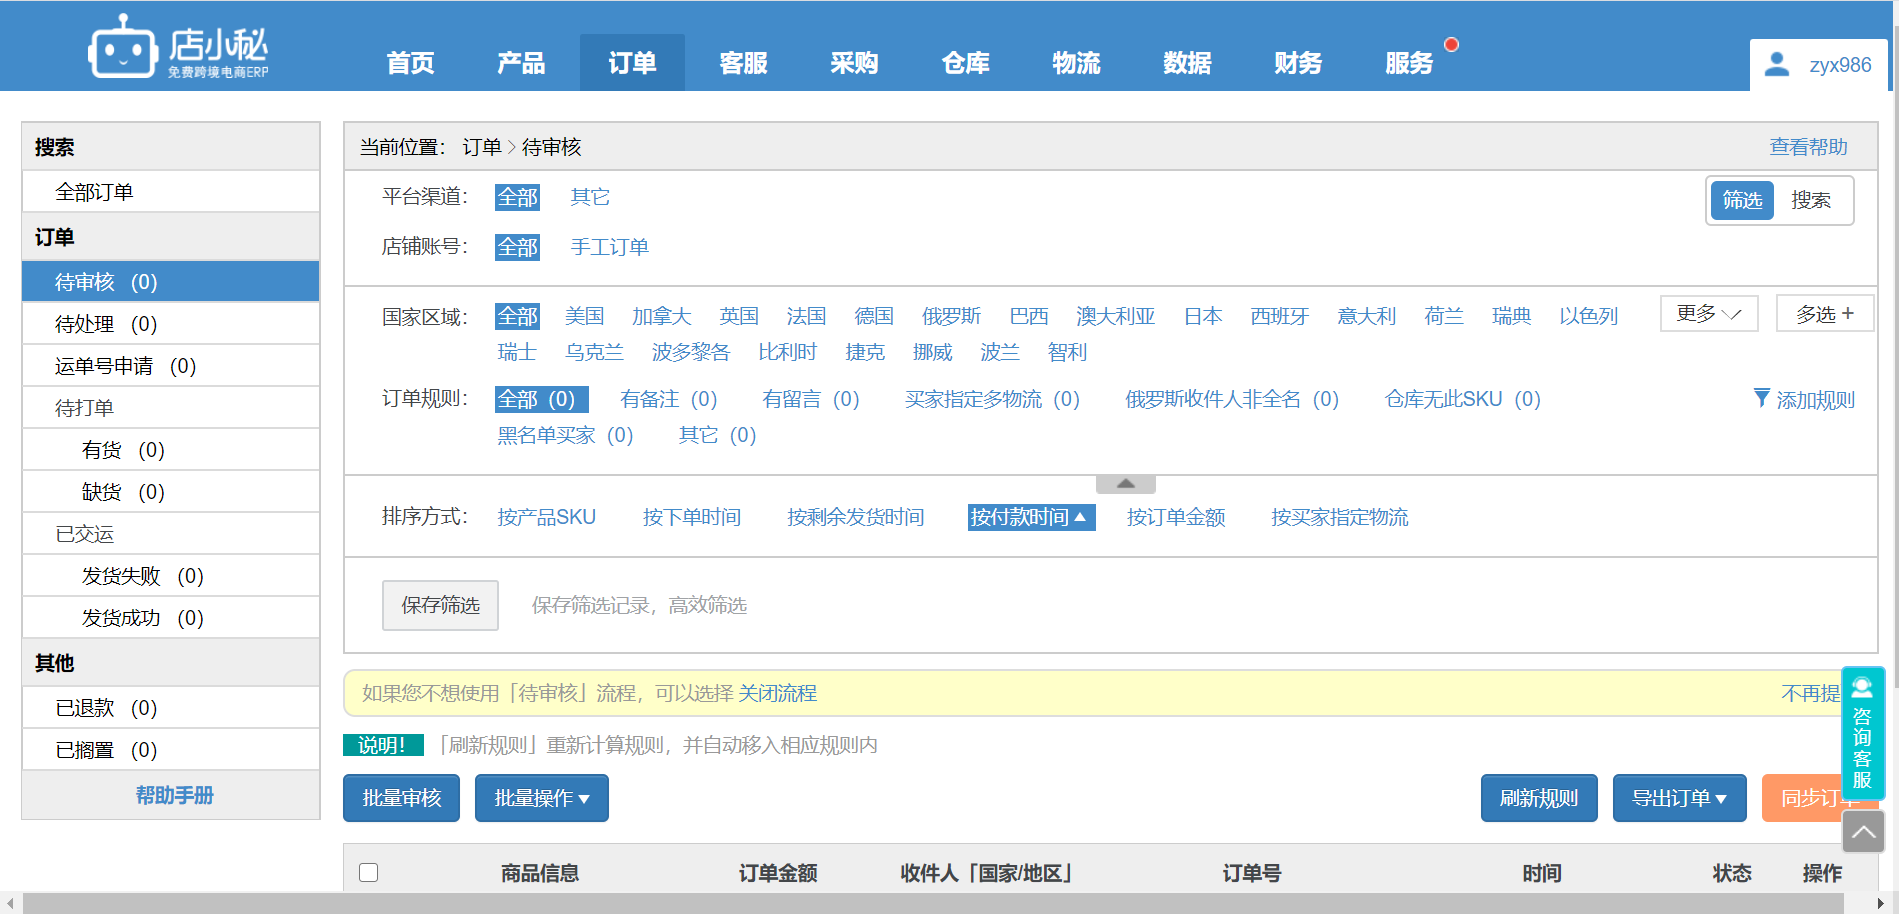Select 全部订单 in sidebar

(x=171, y=191)
